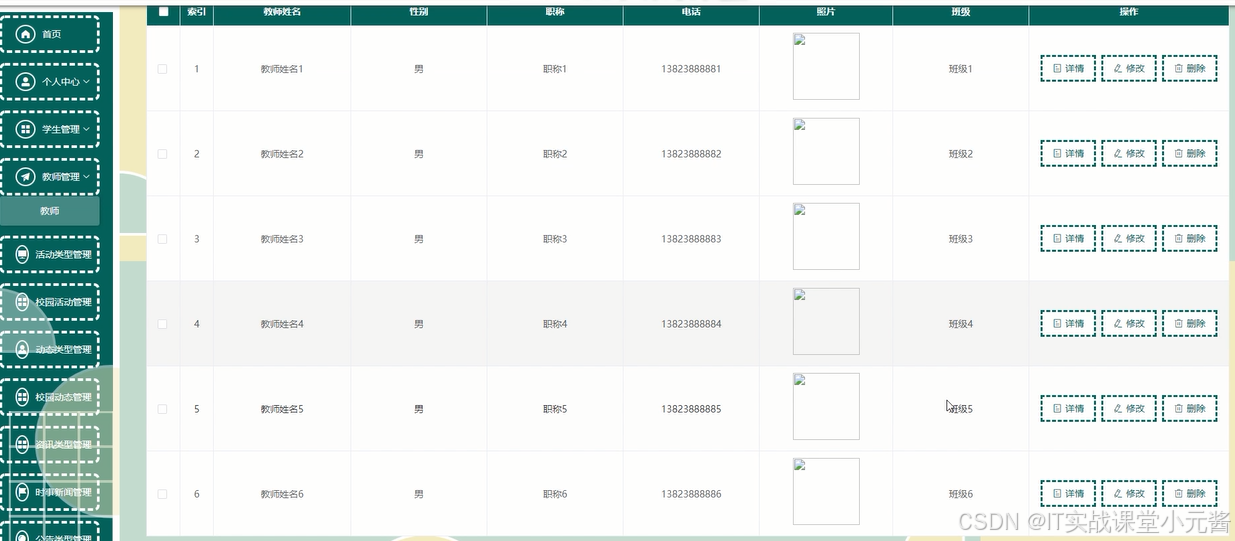
Task: Click the 教师管理 paper plane icon
Action: (26, 177)
